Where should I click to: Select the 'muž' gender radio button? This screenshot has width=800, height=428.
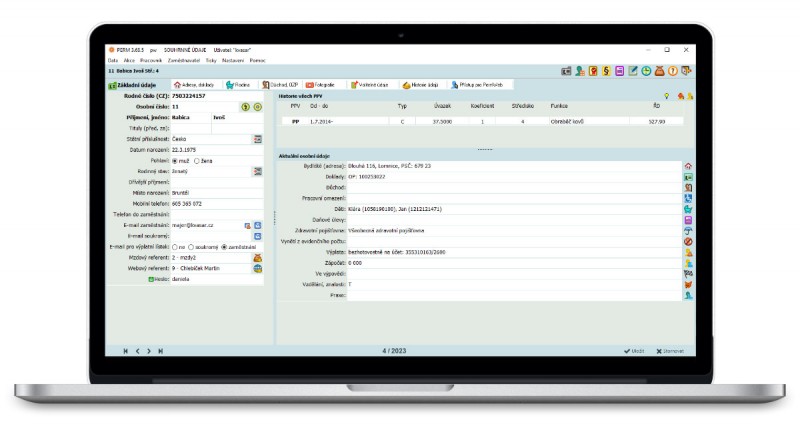click(x=176, y=160)
